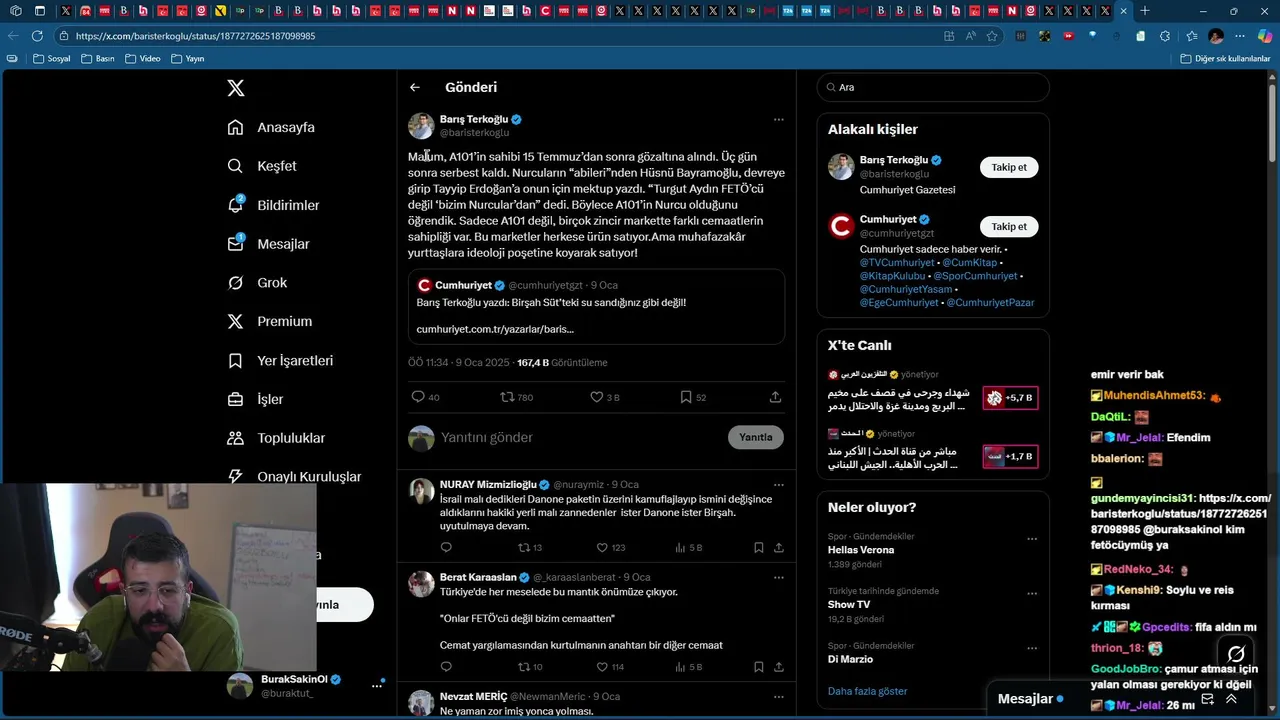Open İşler in the sidebar
The width and height of the screenshot is (1280, 720).
pos(255,399)
